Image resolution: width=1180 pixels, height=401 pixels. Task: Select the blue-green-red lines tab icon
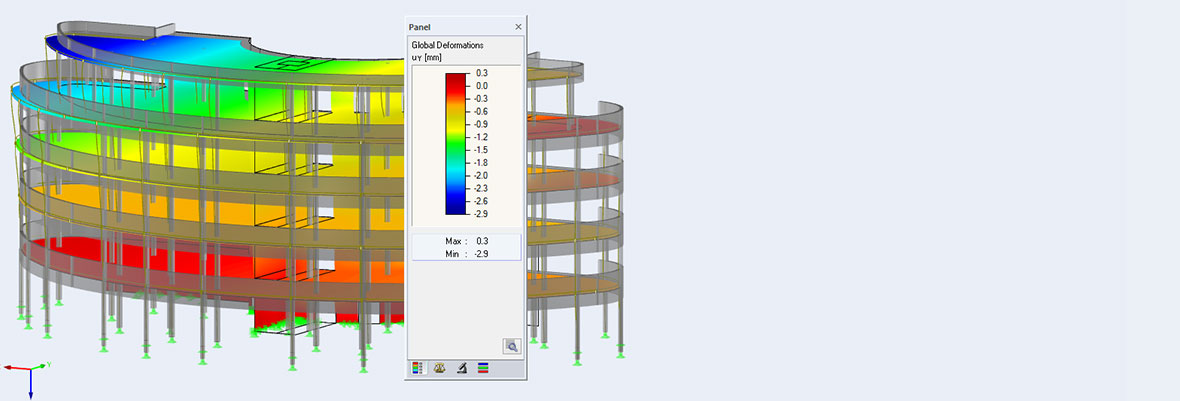[483, 368]
